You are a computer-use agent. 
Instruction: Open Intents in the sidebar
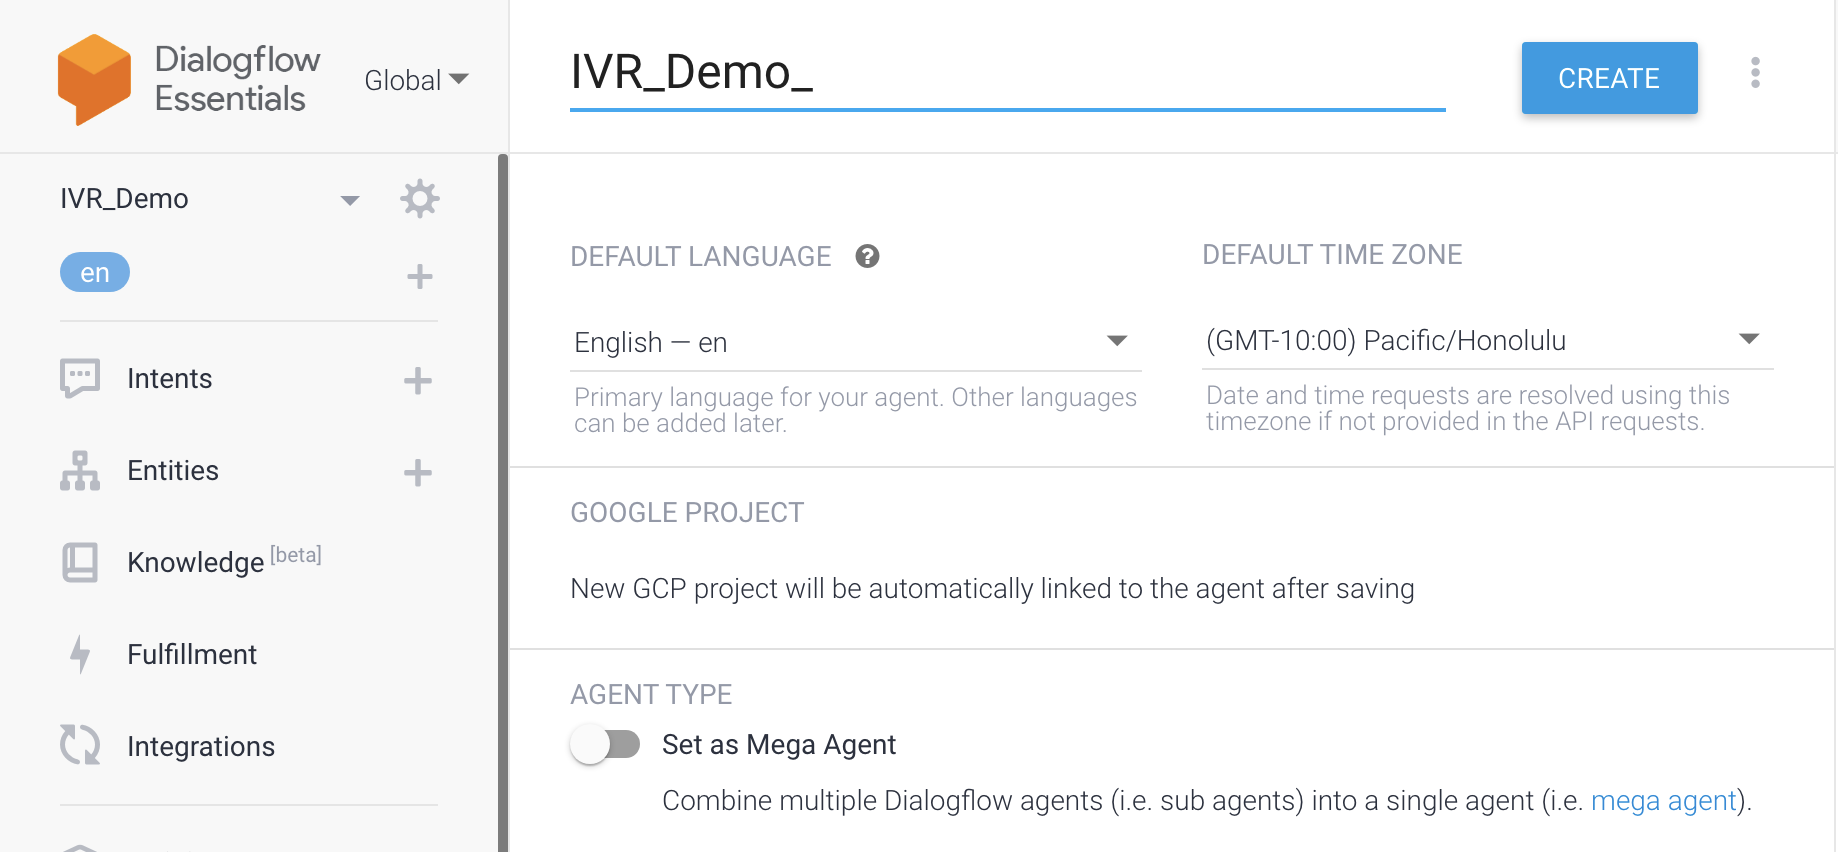coord(170,379)
